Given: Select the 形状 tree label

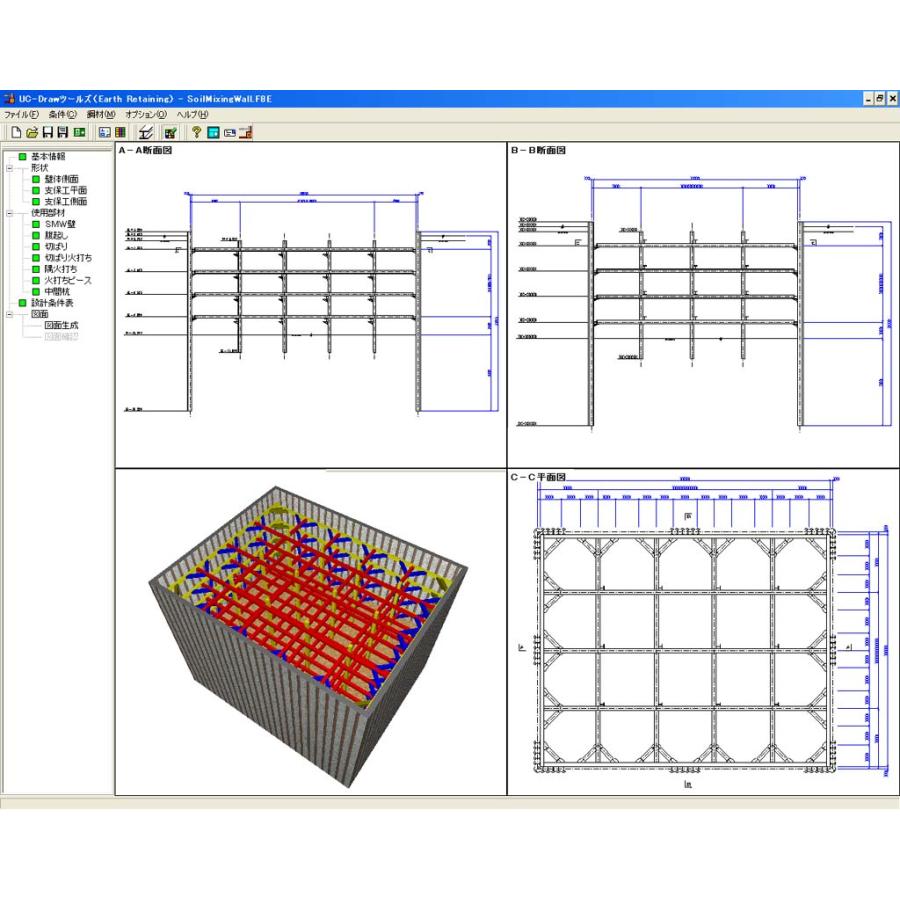Looking at the screenshot, I should 40,168.
